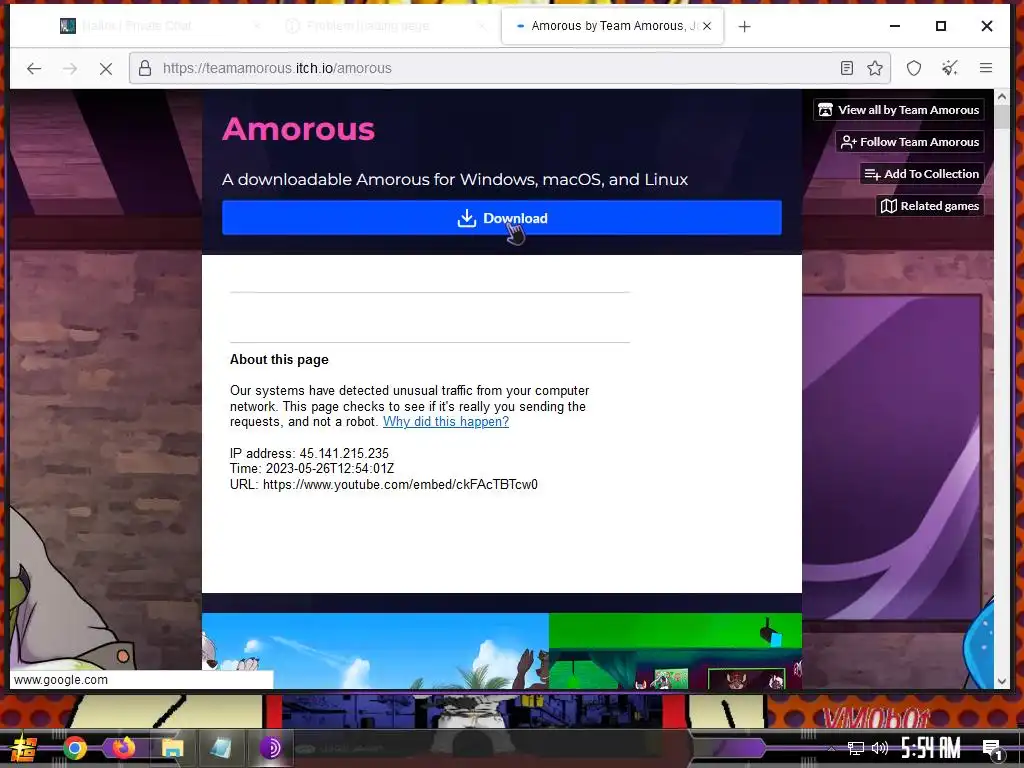Viewport: 1024px width, 768px height.
Task: Click the purple Tor Browser taskbar icon
Action: (x=270, y=748)
